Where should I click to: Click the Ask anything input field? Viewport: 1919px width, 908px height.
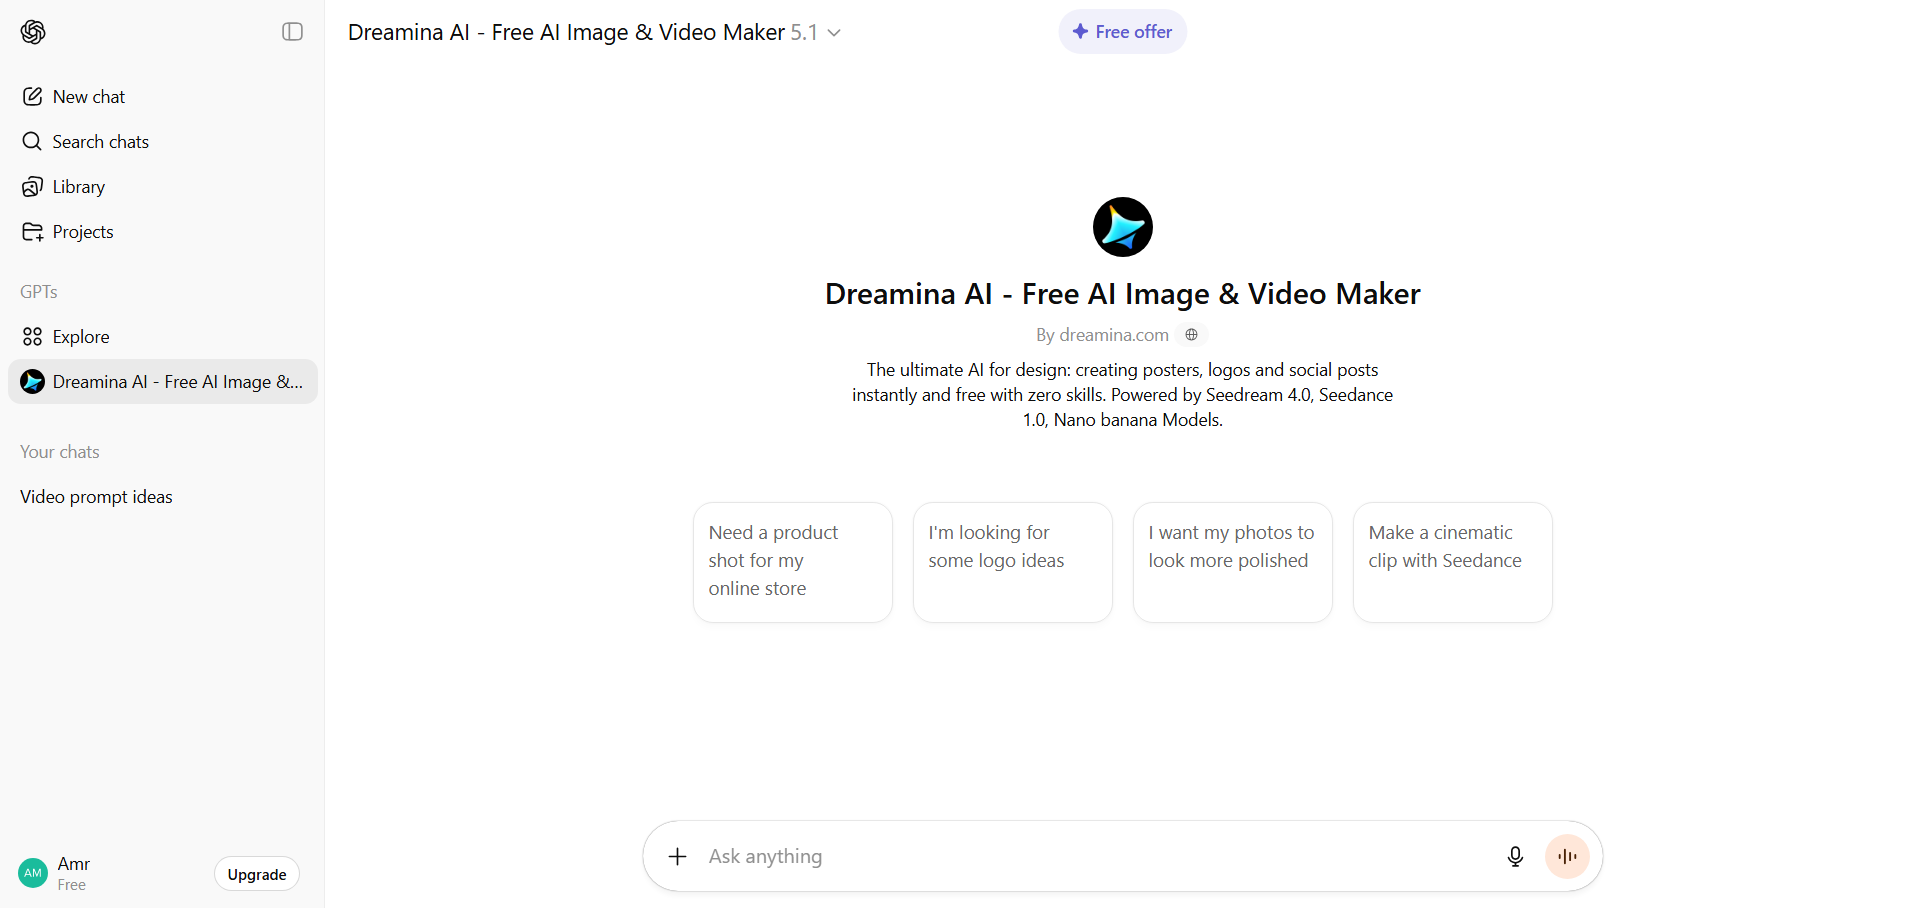tap(1097, 856)
